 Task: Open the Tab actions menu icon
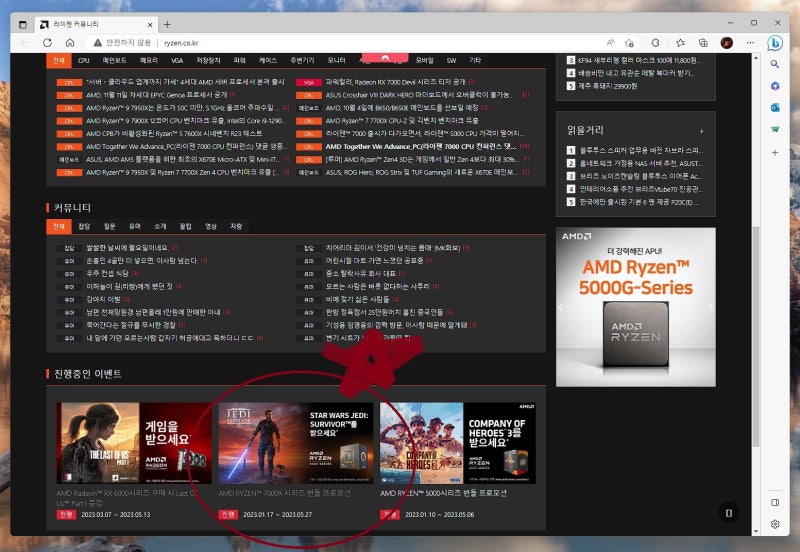coord(22,24)
